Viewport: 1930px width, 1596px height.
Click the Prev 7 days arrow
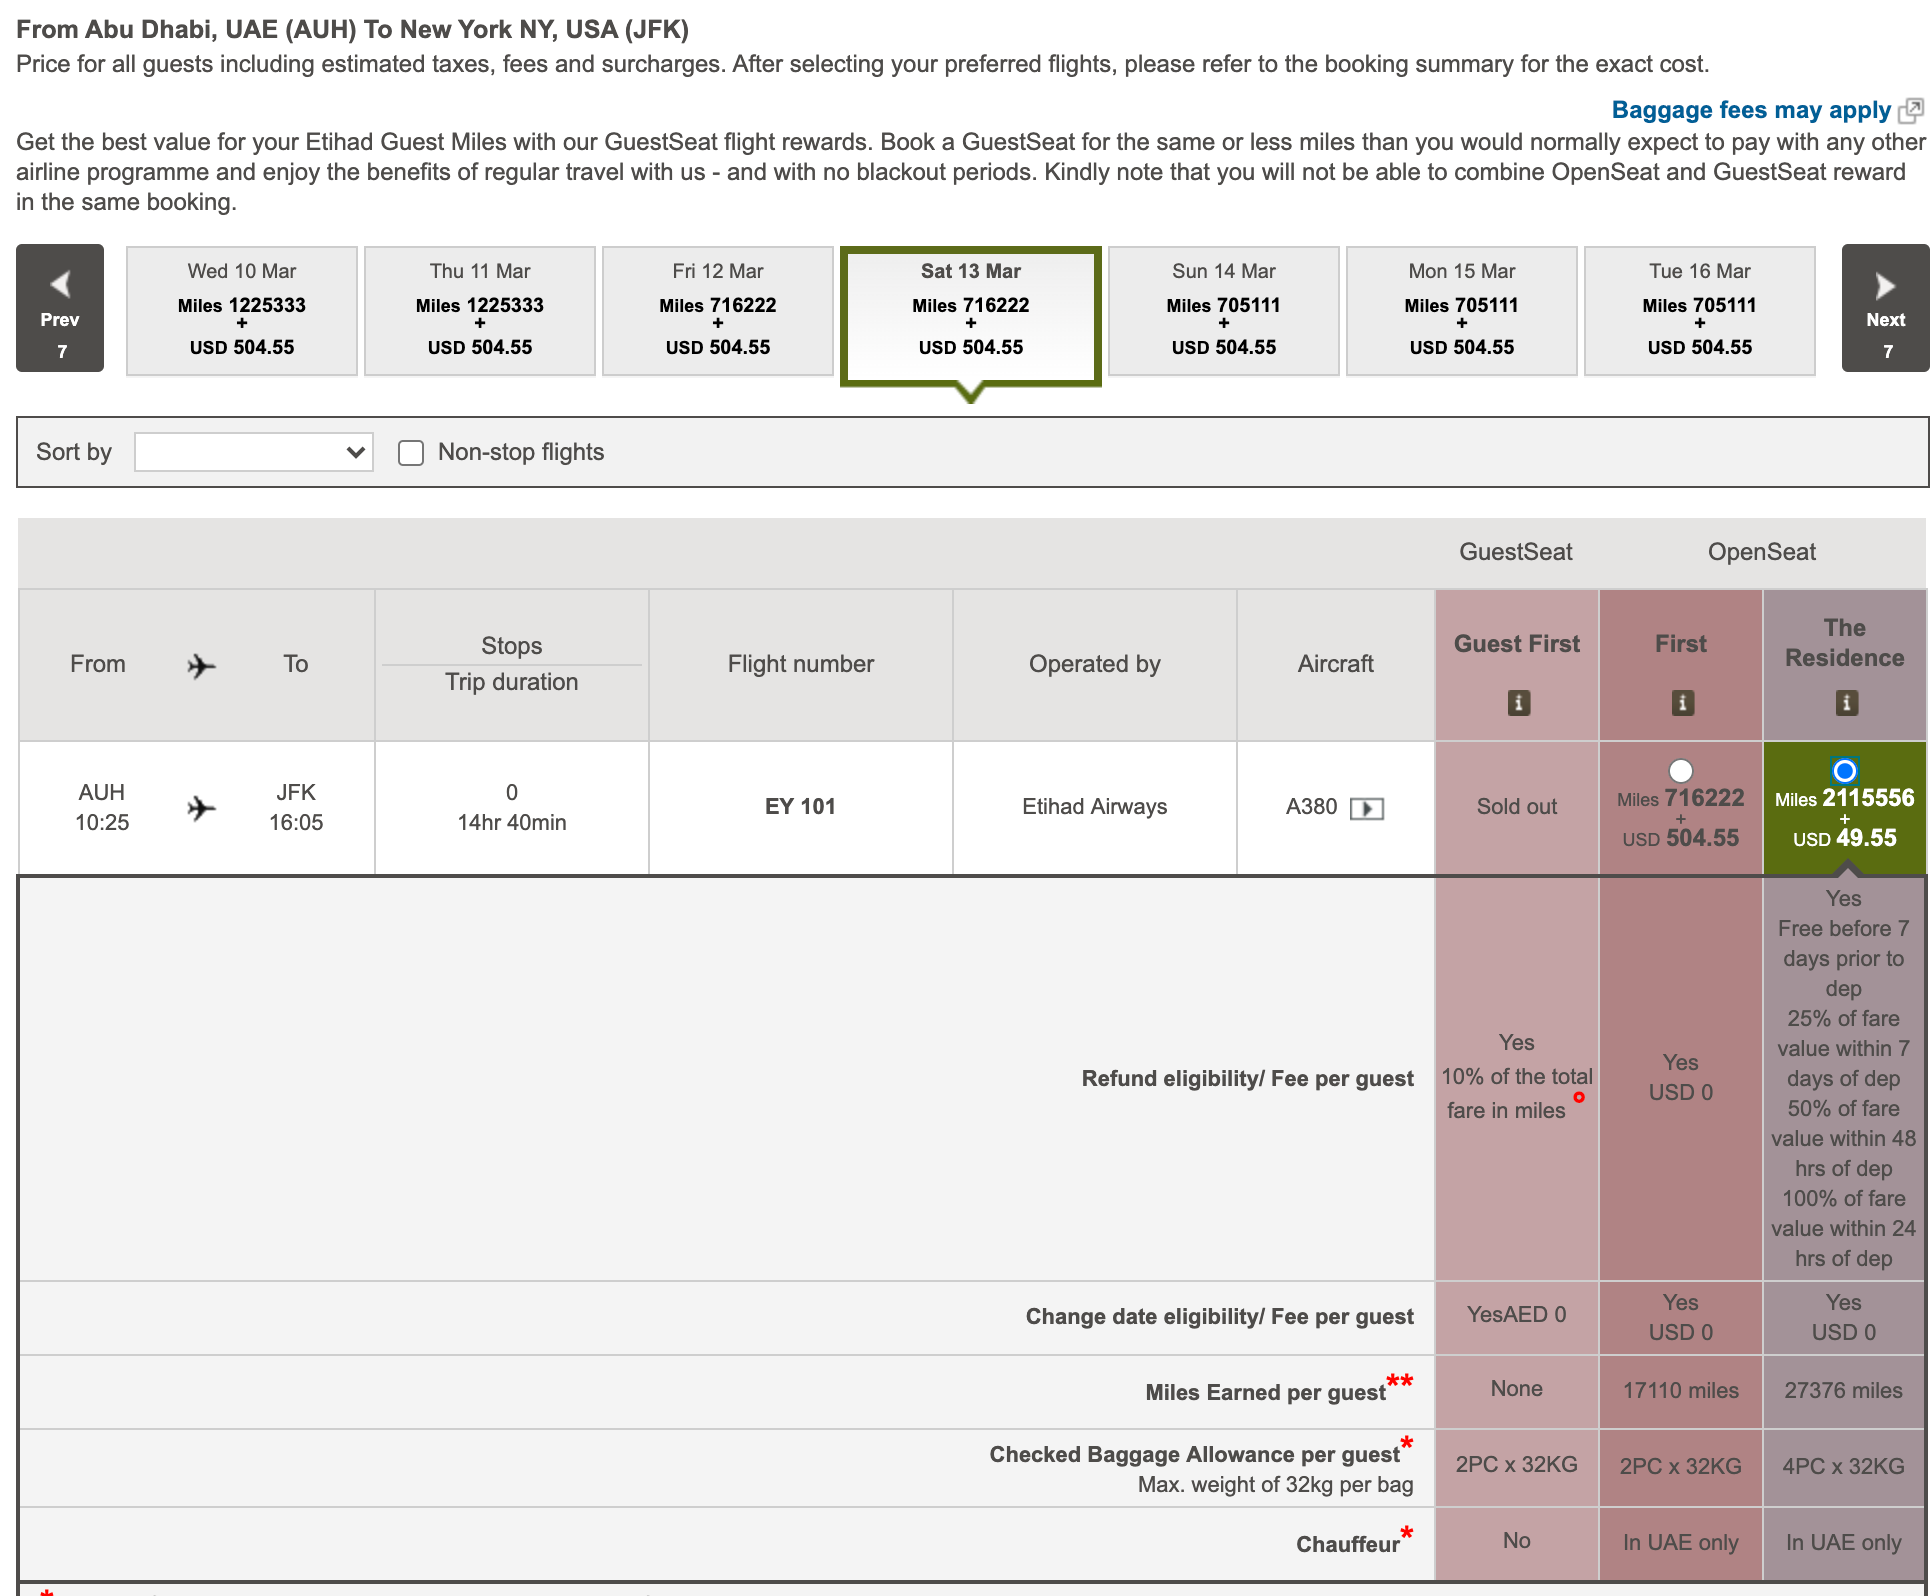[60, 308]
